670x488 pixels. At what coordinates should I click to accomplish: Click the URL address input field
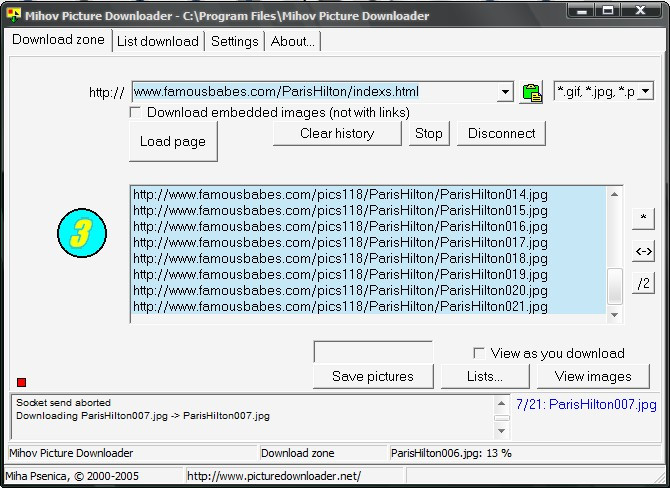[x=314, y=91]
